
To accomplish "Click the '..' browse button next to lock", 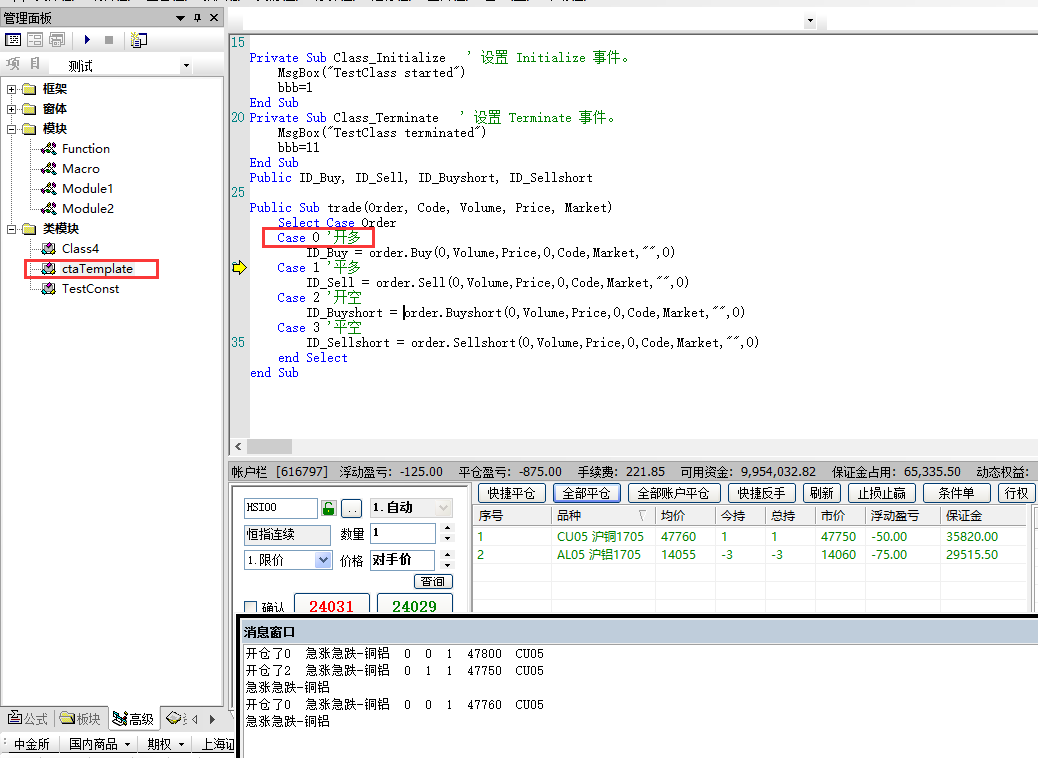I will click(352, 508).
